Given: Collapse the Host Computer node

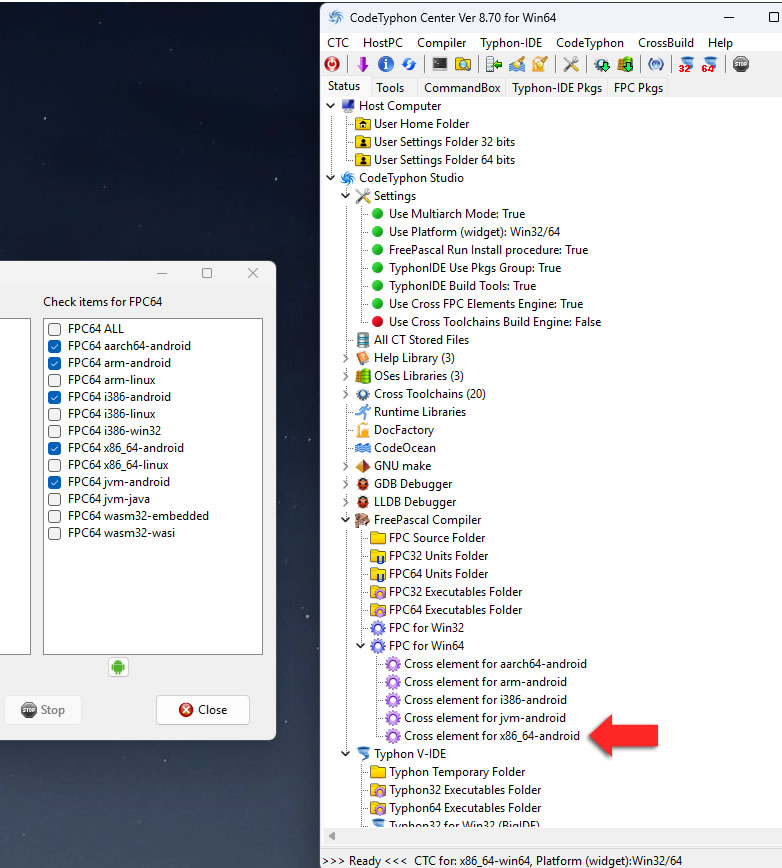Looking at the screenshot, I should [x=331, y=106].
